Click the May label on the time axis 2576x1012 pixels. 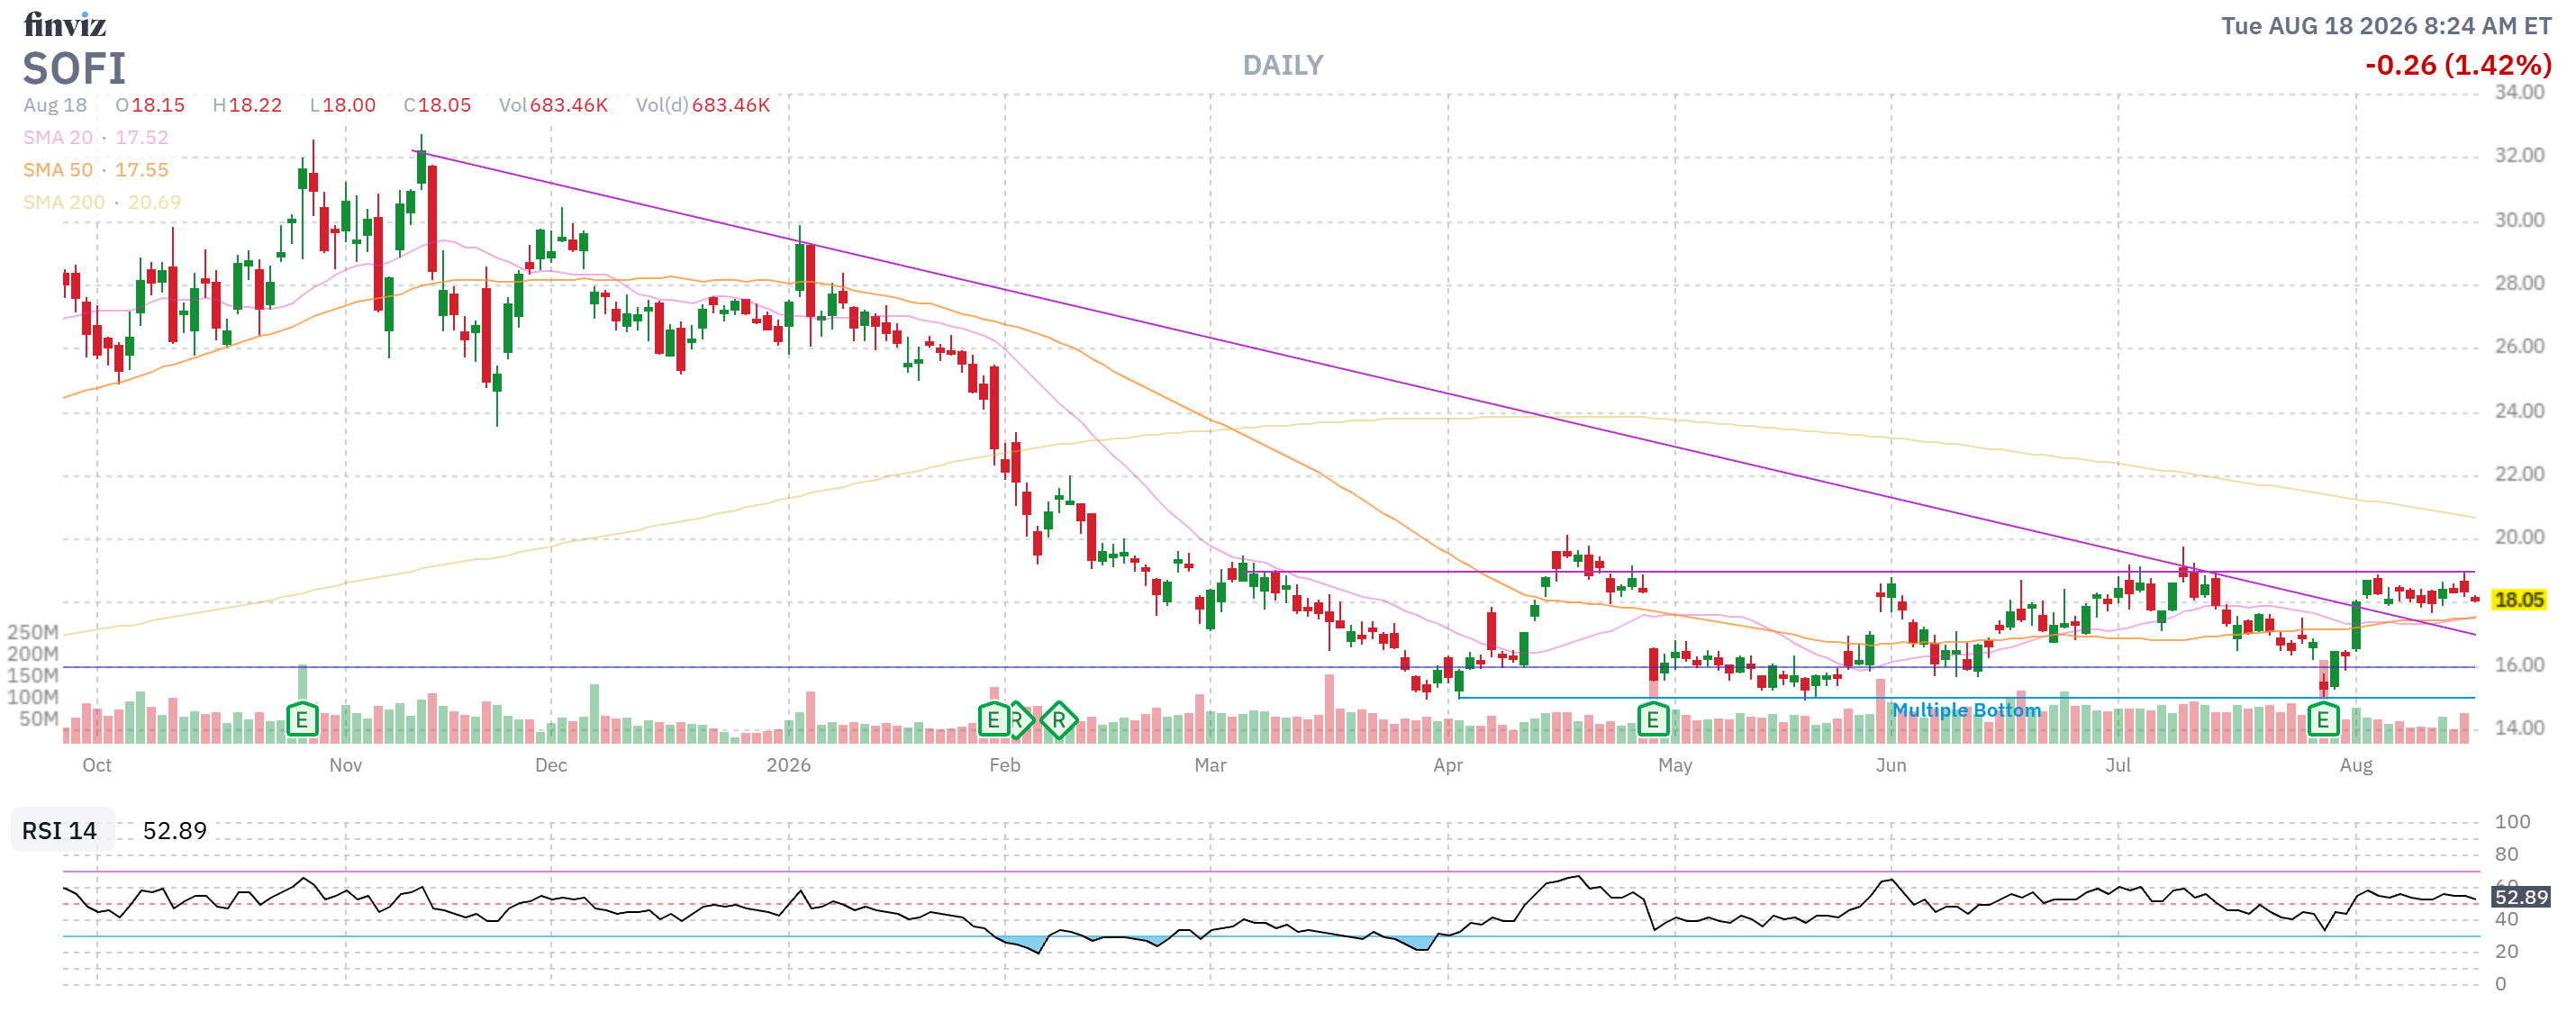point(1675,765)
